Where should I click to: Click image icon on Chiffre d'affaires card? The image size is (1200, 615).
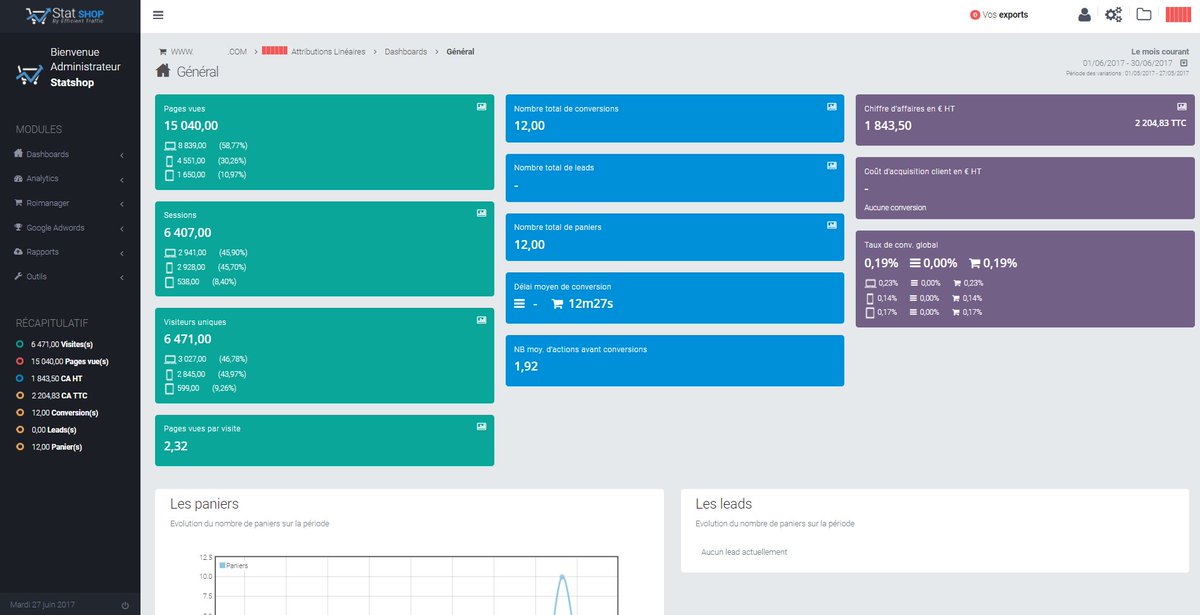[x=1182, y=106]
